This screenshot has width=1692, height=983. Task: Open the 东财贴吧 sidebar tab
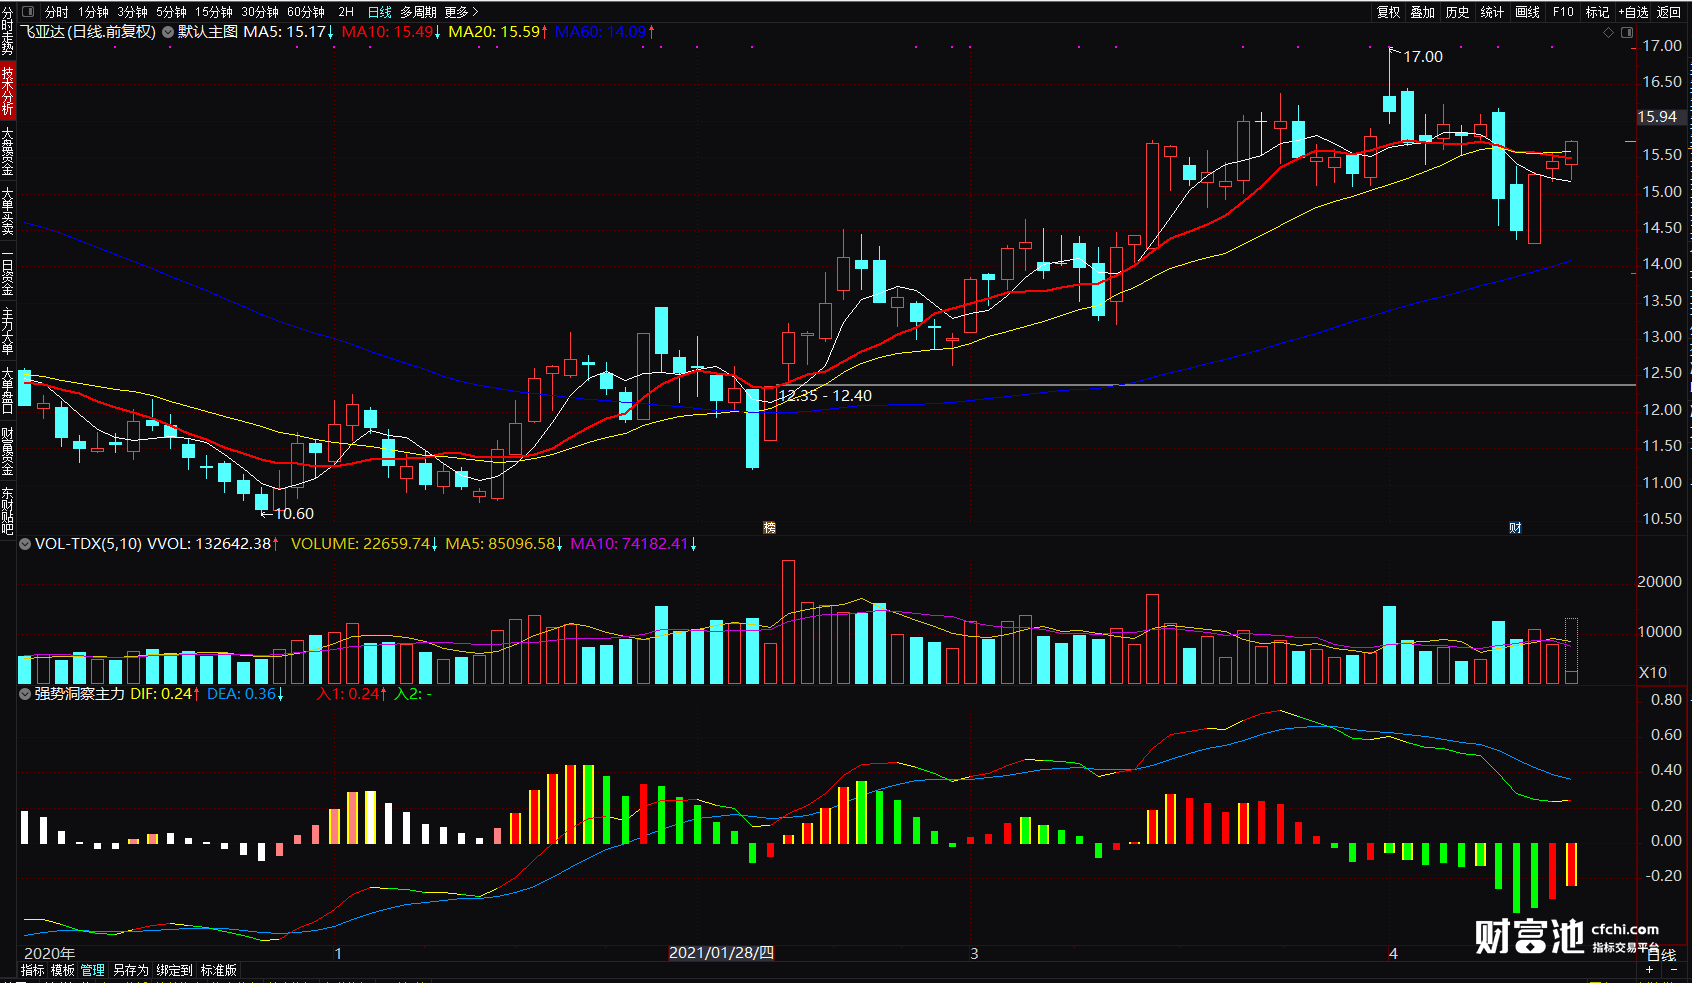7,511
